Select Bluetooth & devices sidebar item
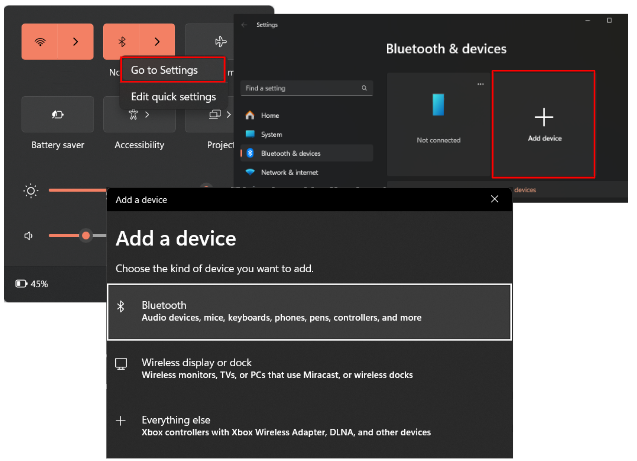Viewport: 637px width, 461px height. tap(307, 153)
